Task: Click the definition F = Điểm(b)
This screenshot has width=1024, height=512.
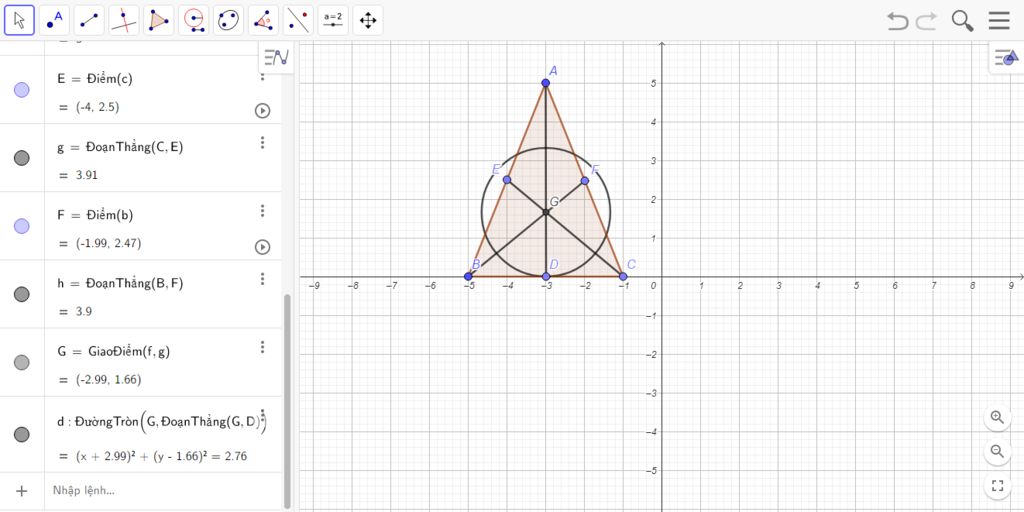Action: pos(95,216)
